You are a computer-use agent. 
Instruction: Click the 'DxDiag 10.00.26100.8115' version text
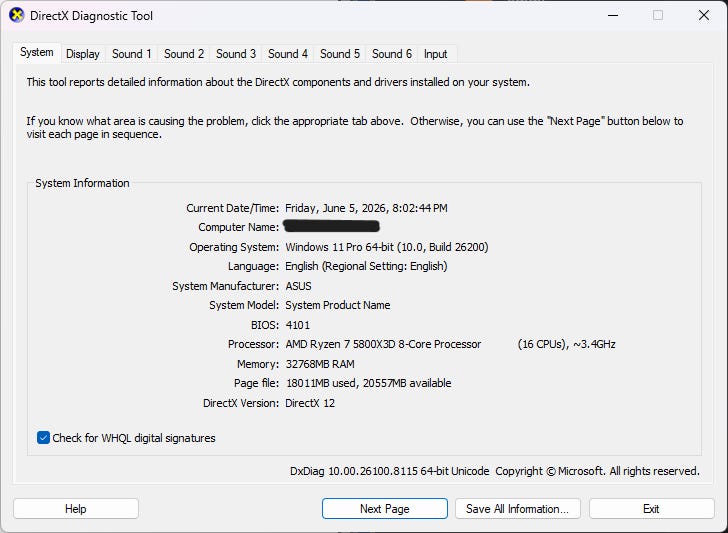[390, 471]
